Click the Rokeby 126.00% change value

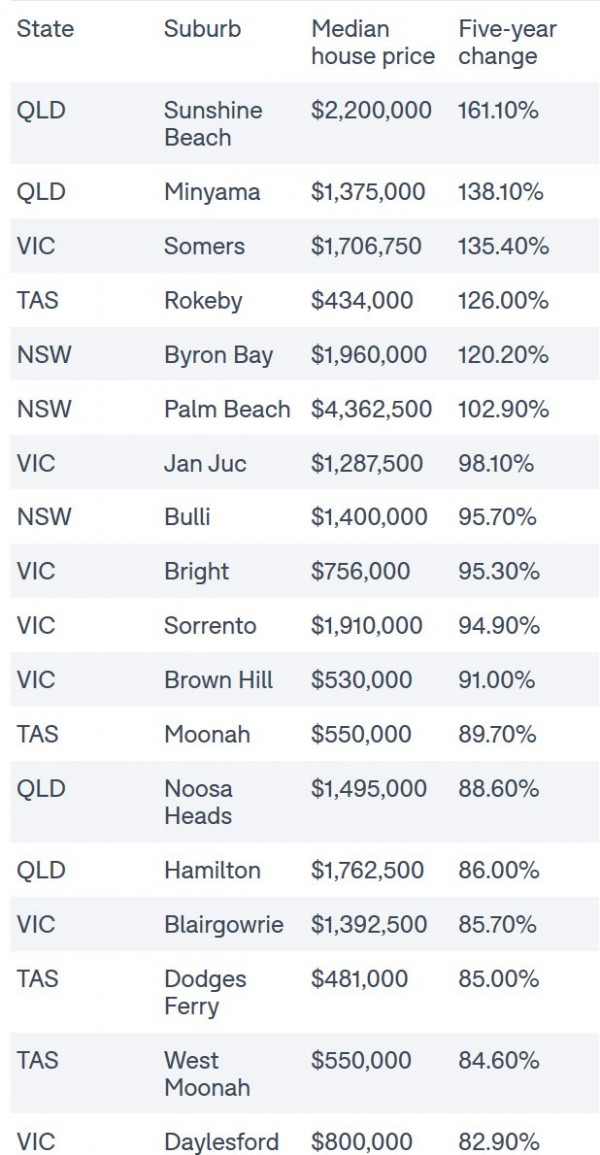503,301
